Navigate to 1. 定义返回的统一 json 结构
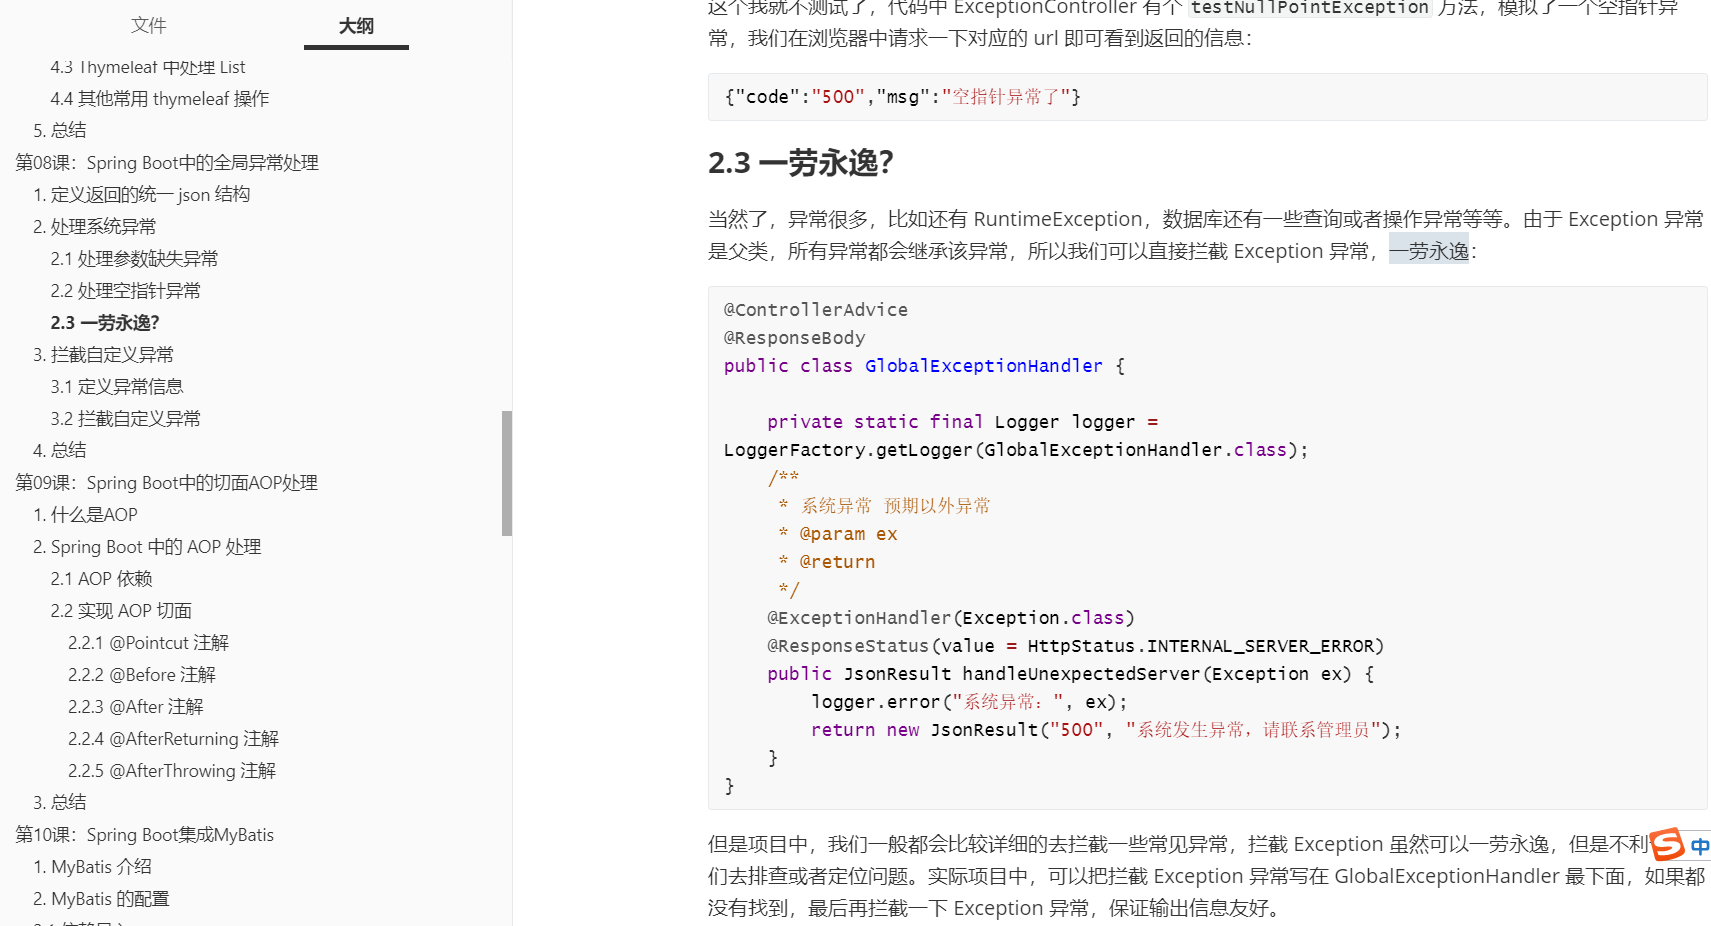This screenshot has height=926, width=1711. (x=141, y=195)
